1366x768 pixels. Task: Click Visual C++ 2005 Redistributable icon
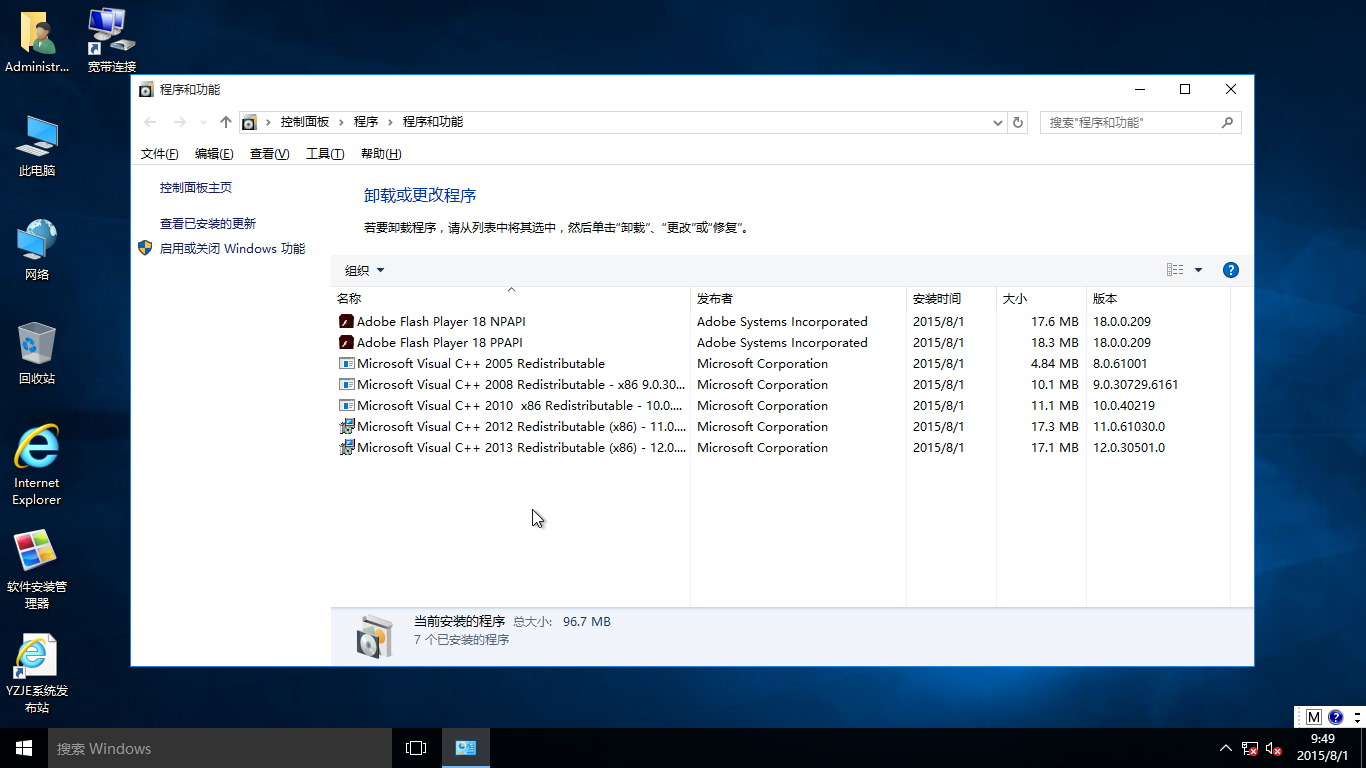tap(347, 364)
